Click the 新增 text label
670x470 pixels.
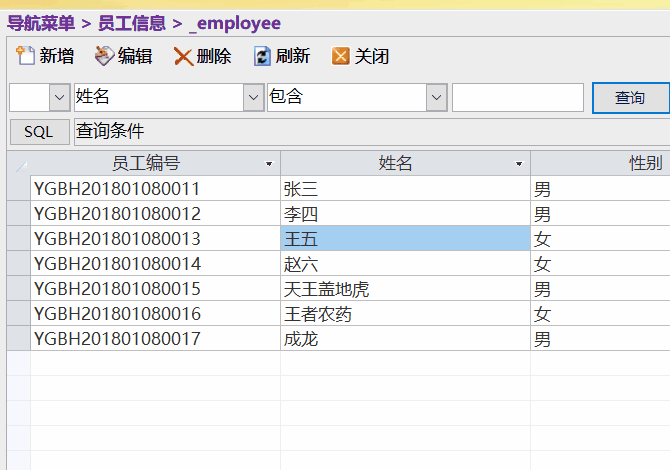pos(57,56)
